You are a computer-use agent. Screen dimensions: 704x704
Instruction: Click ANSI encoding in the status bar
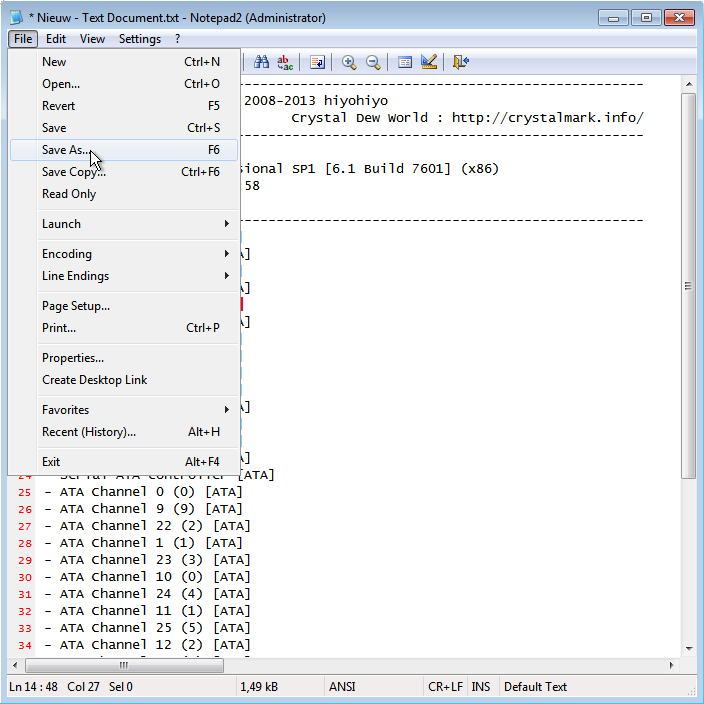click(342, 687)
